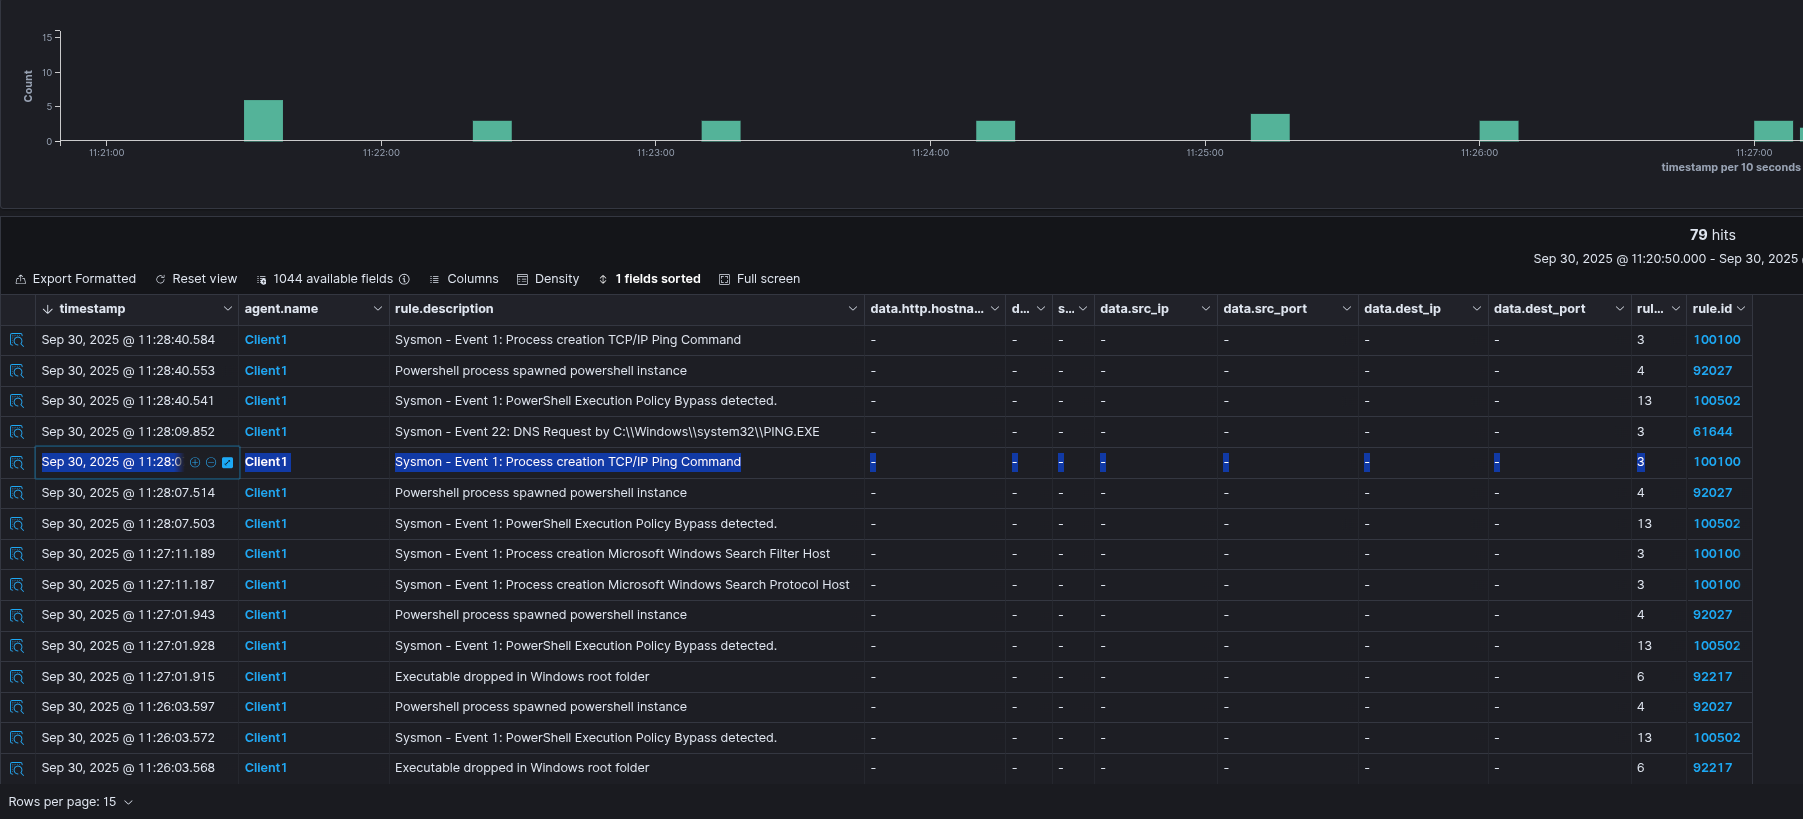Inspect the first row's document details
This screenshot has width=1803, height=819.
(x=17, y=340)
